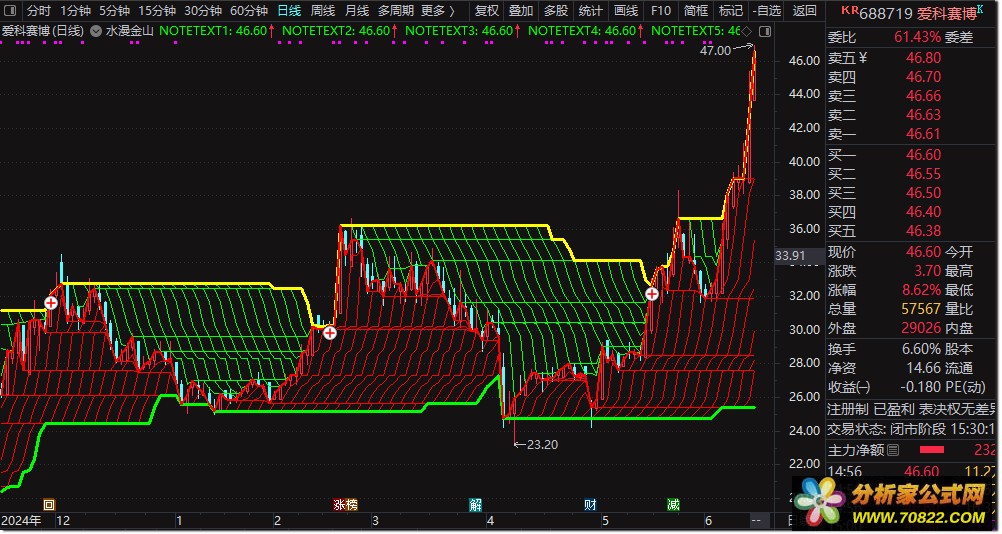1002x534 pixels.
Task: Click the 卖五 price 46.80
Action: (923, 57)
